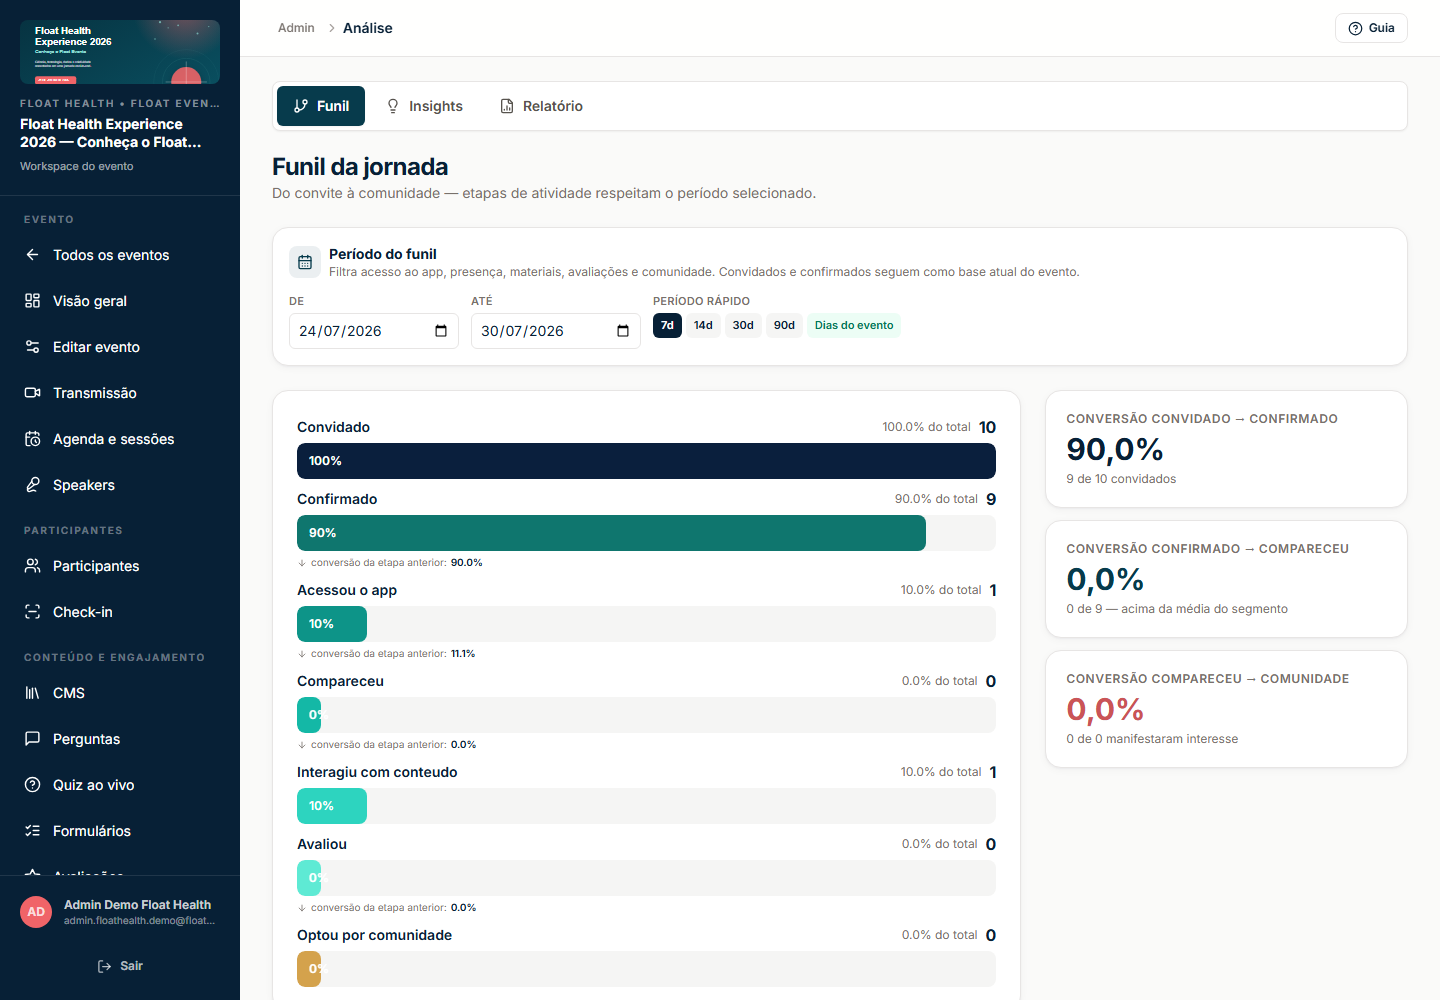Navigate to Speakers page
This screenshot has width=1440, height=1000.
(x=120, y=485)
